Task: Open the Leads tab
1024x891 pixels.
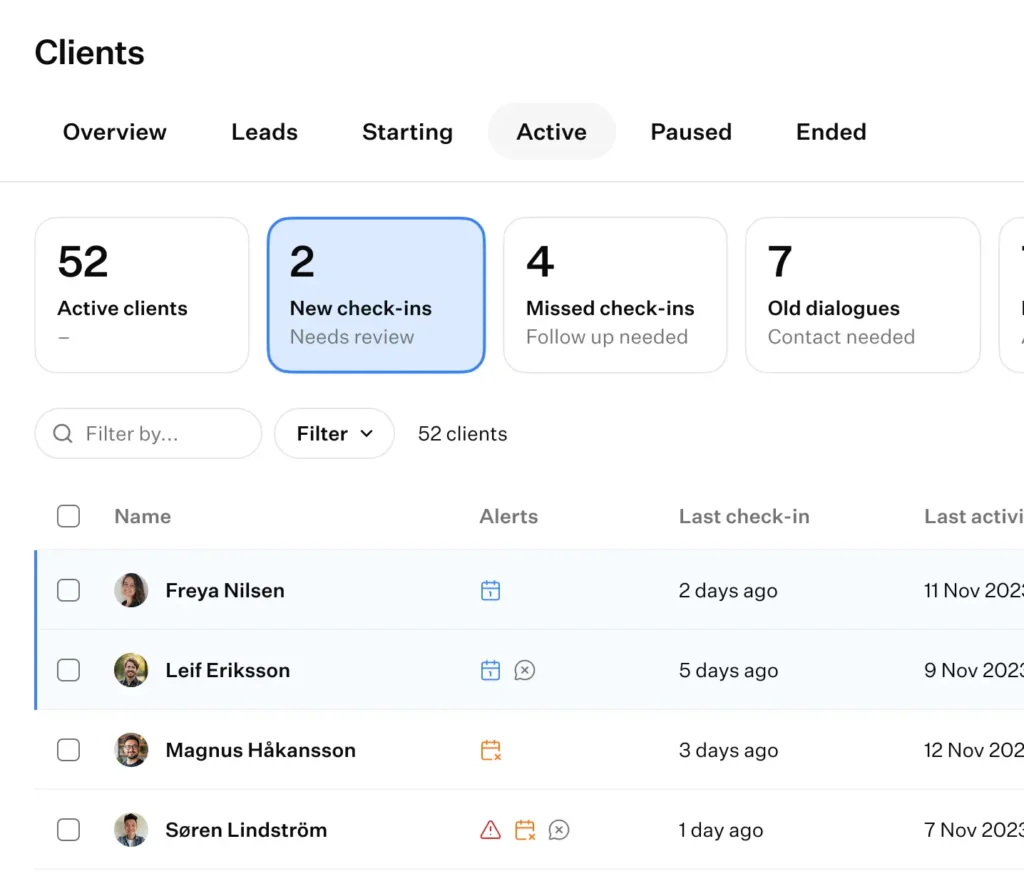Action: point(264,131)
